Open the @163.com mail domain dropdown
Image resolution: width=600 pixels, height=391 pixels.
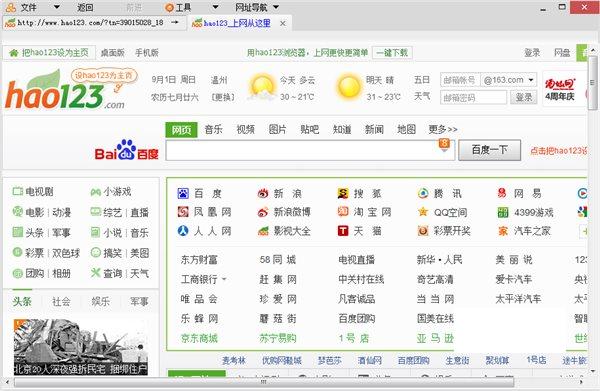pyautogui.click(x=531, y=80)
